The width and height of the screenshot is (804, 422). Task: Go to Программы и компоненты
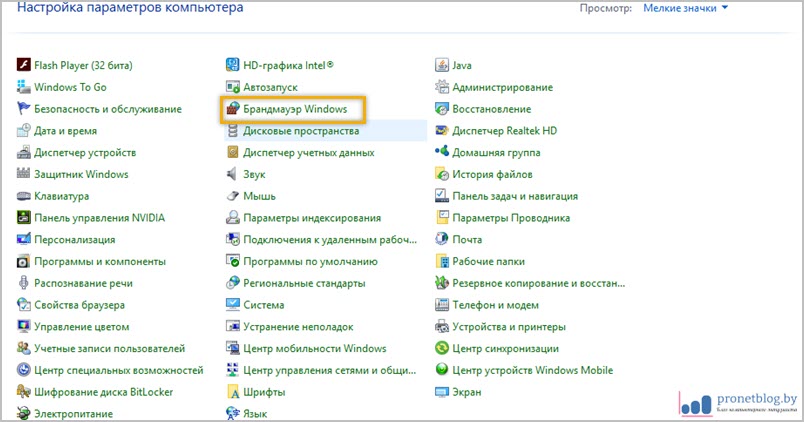100,261
